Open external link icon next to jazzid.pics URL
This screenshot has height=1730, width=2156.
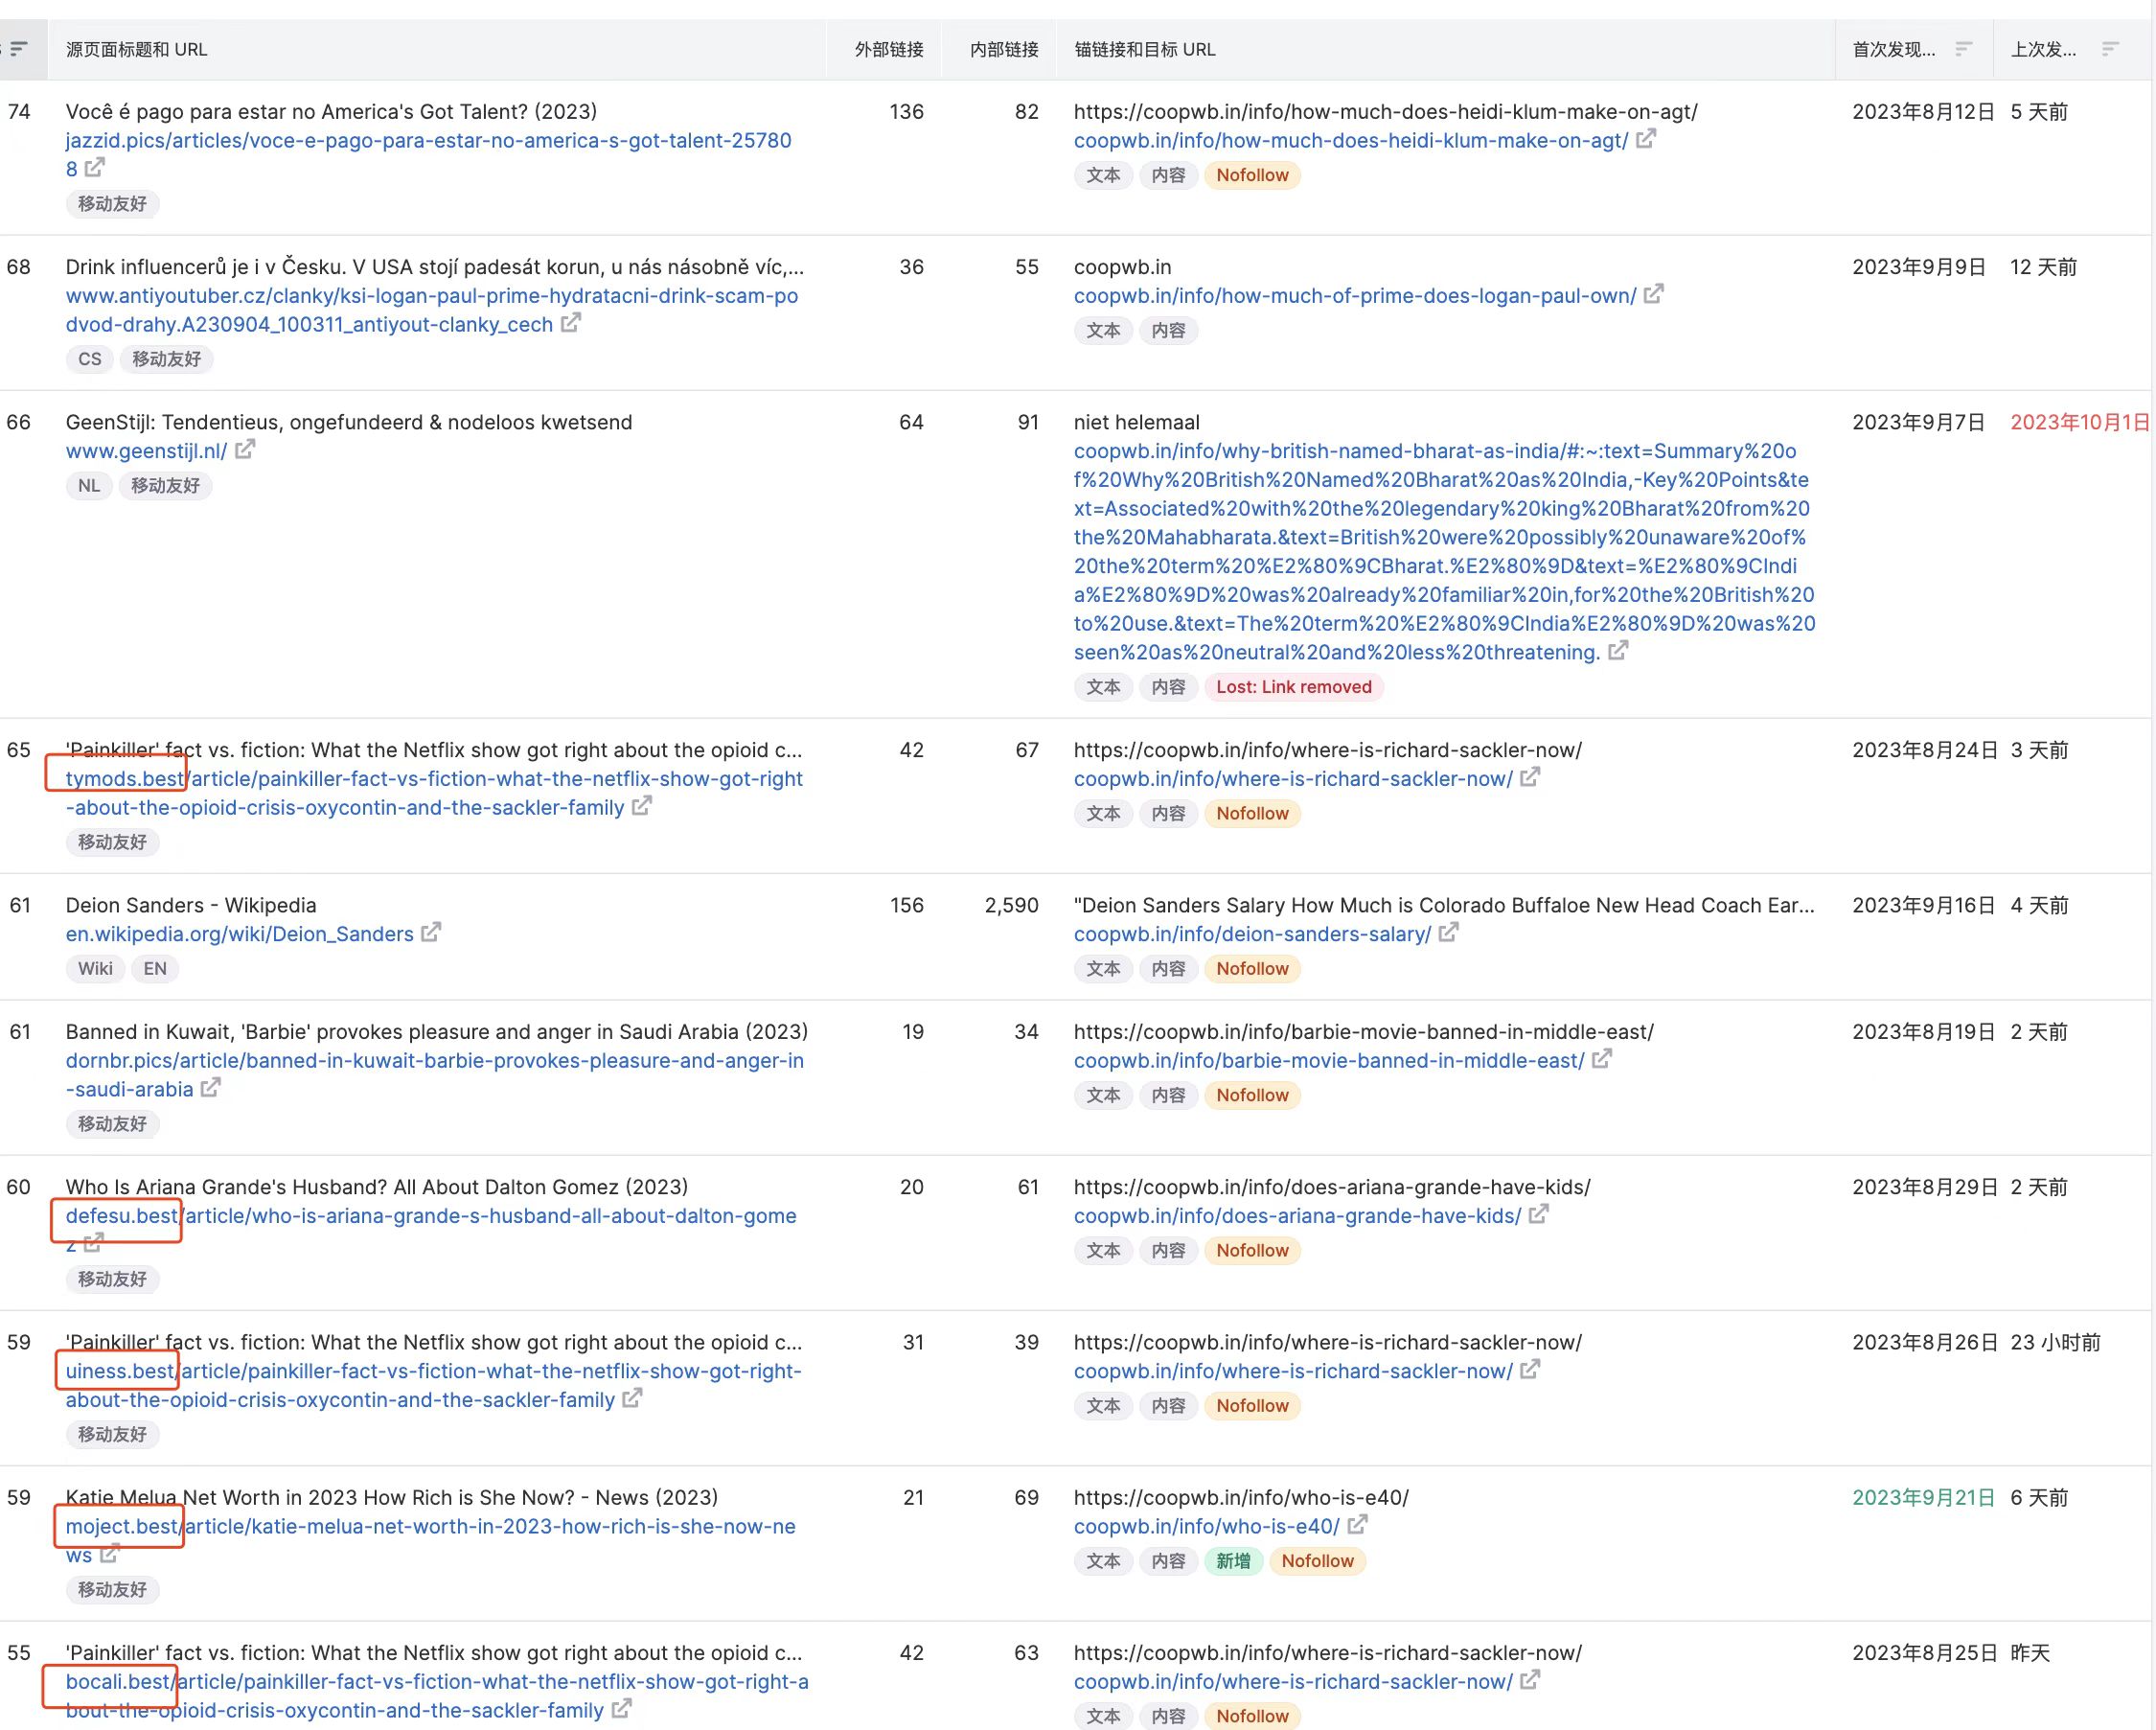[95, 167]
